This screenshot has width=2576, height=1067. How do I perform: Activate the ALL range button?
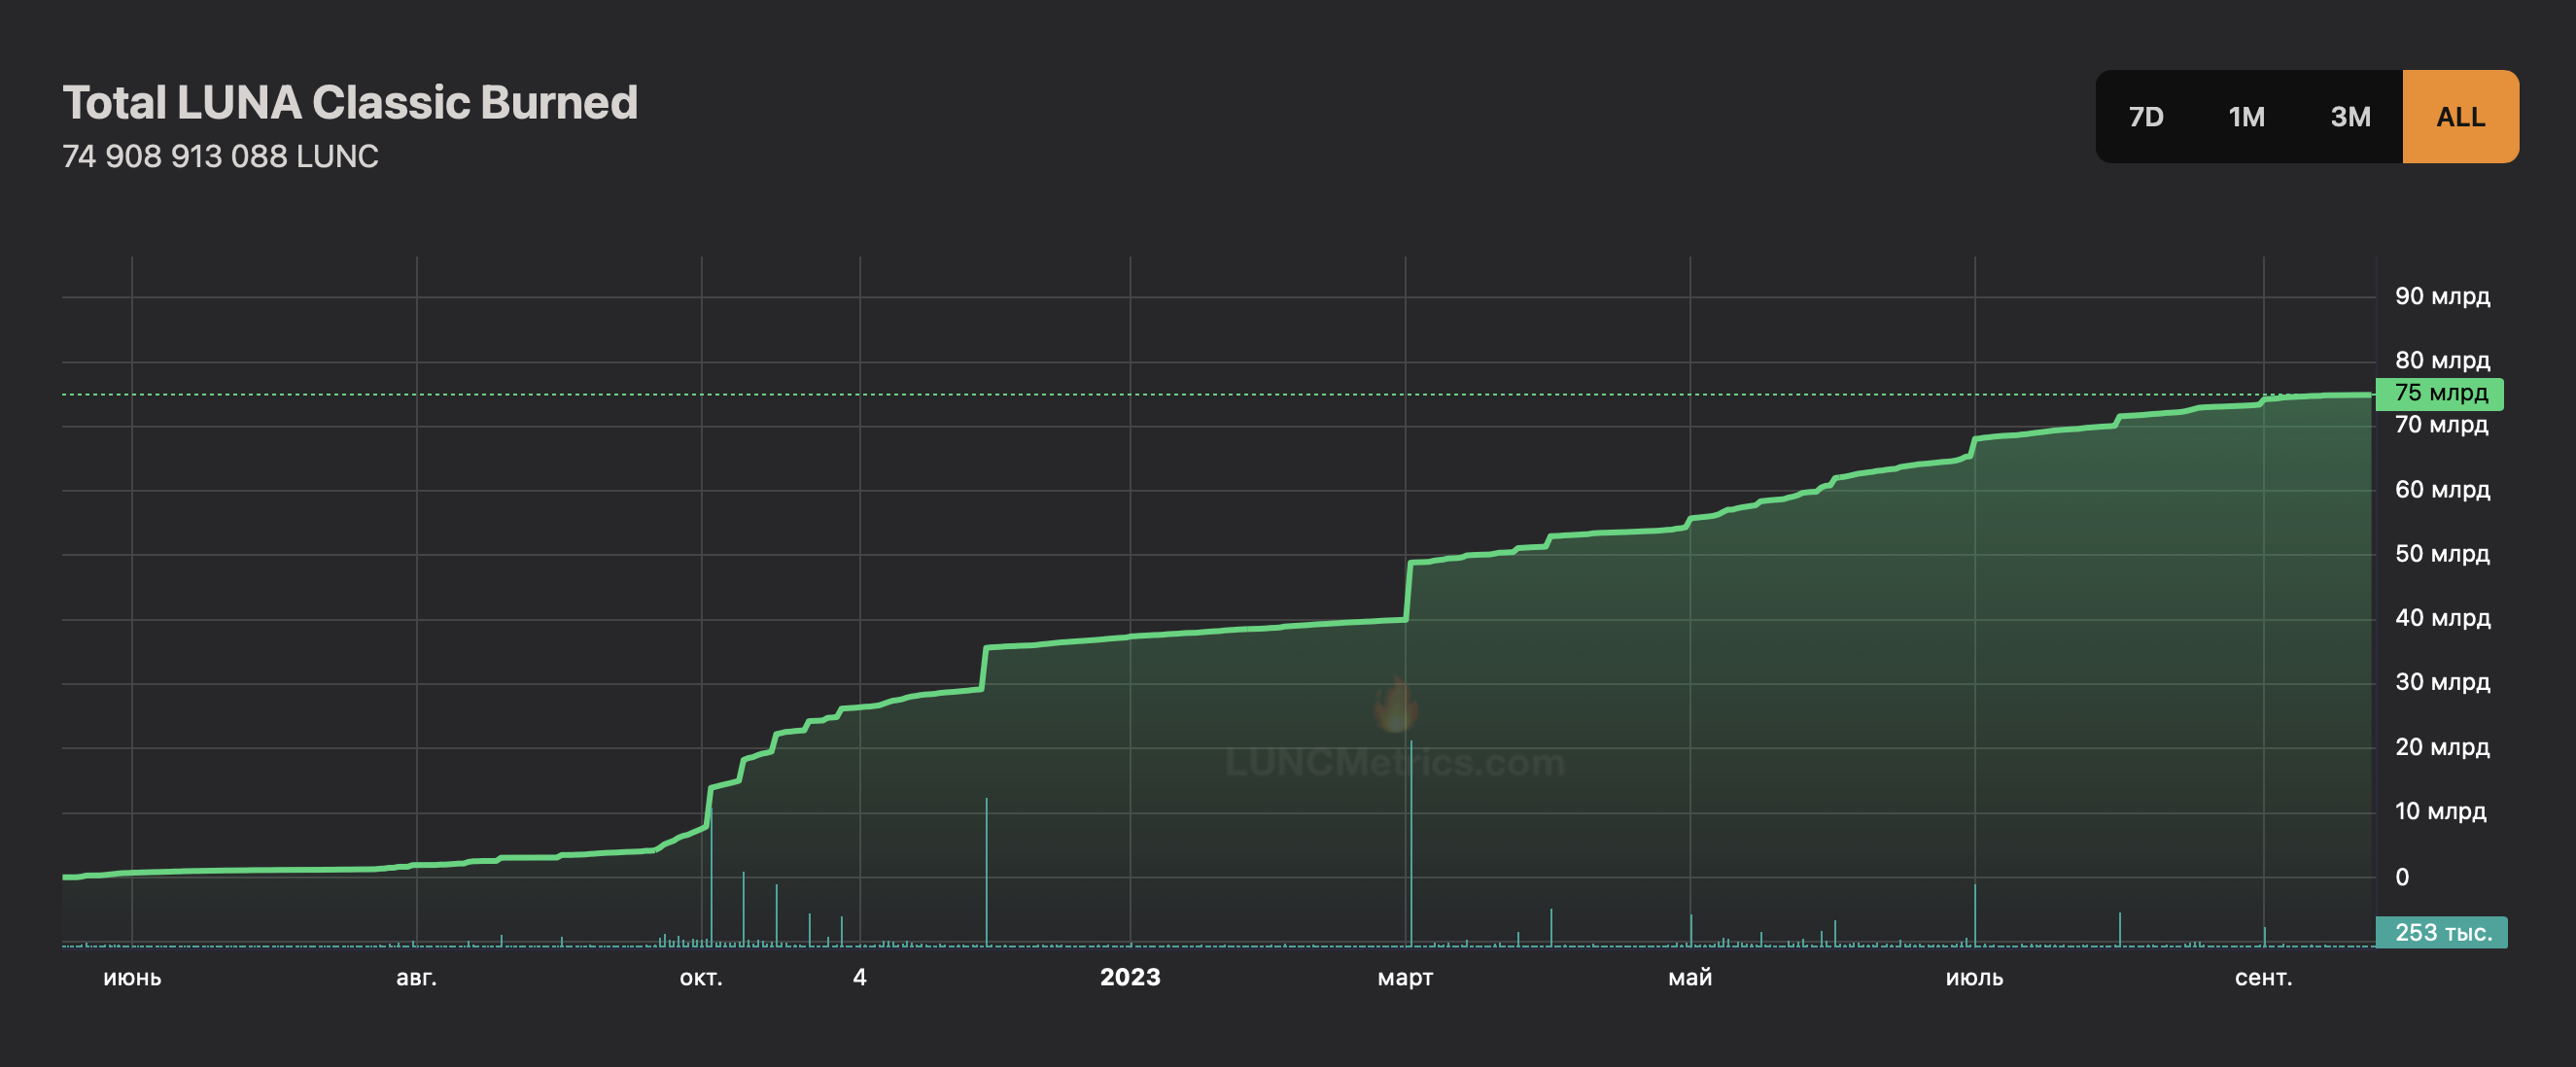pos(2460,117)
